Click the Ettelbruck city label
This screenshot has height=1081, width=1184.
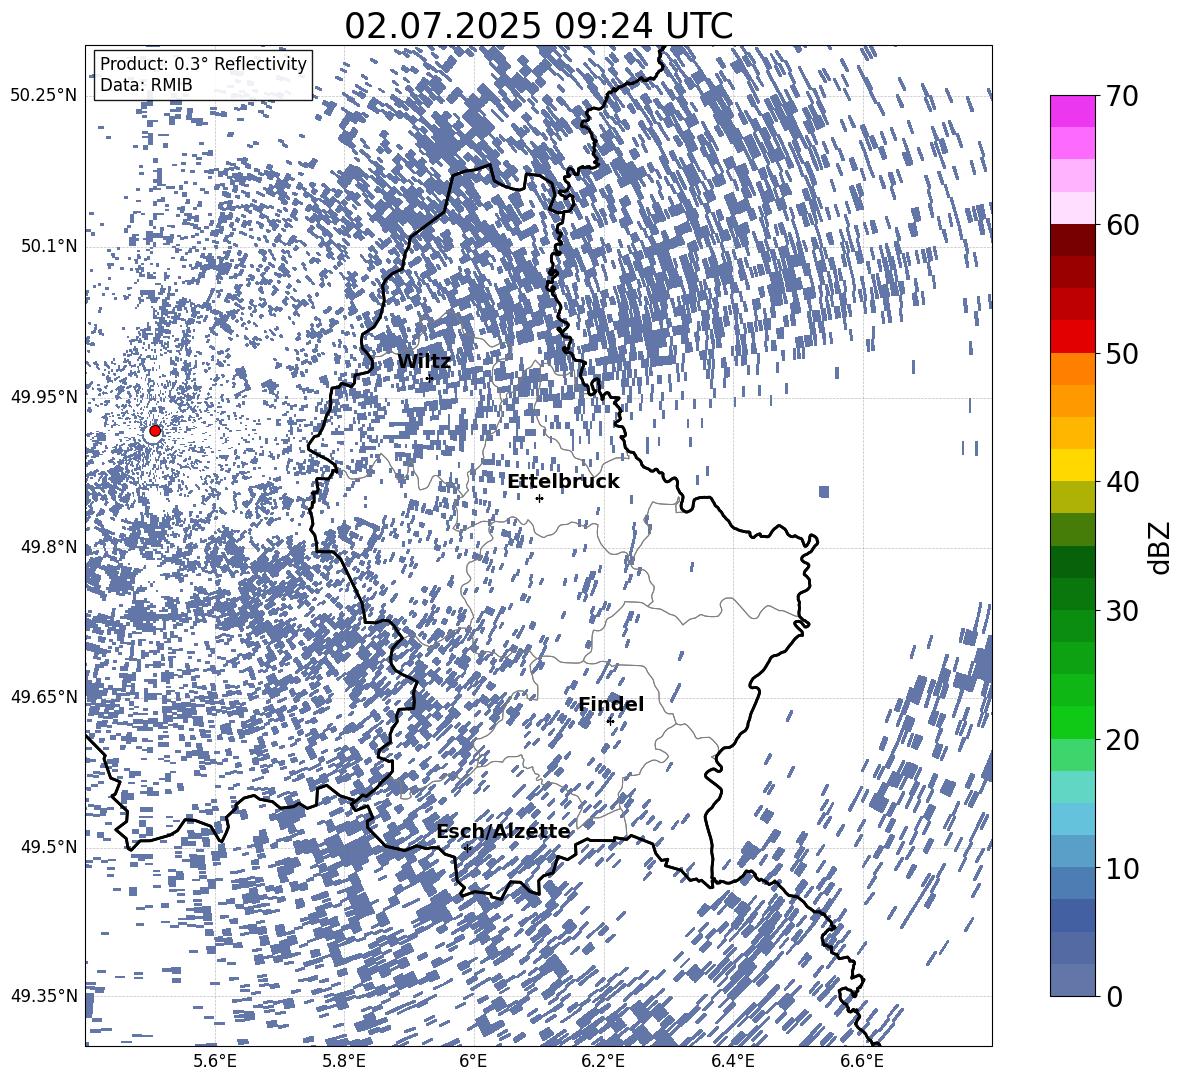[563, 482]
